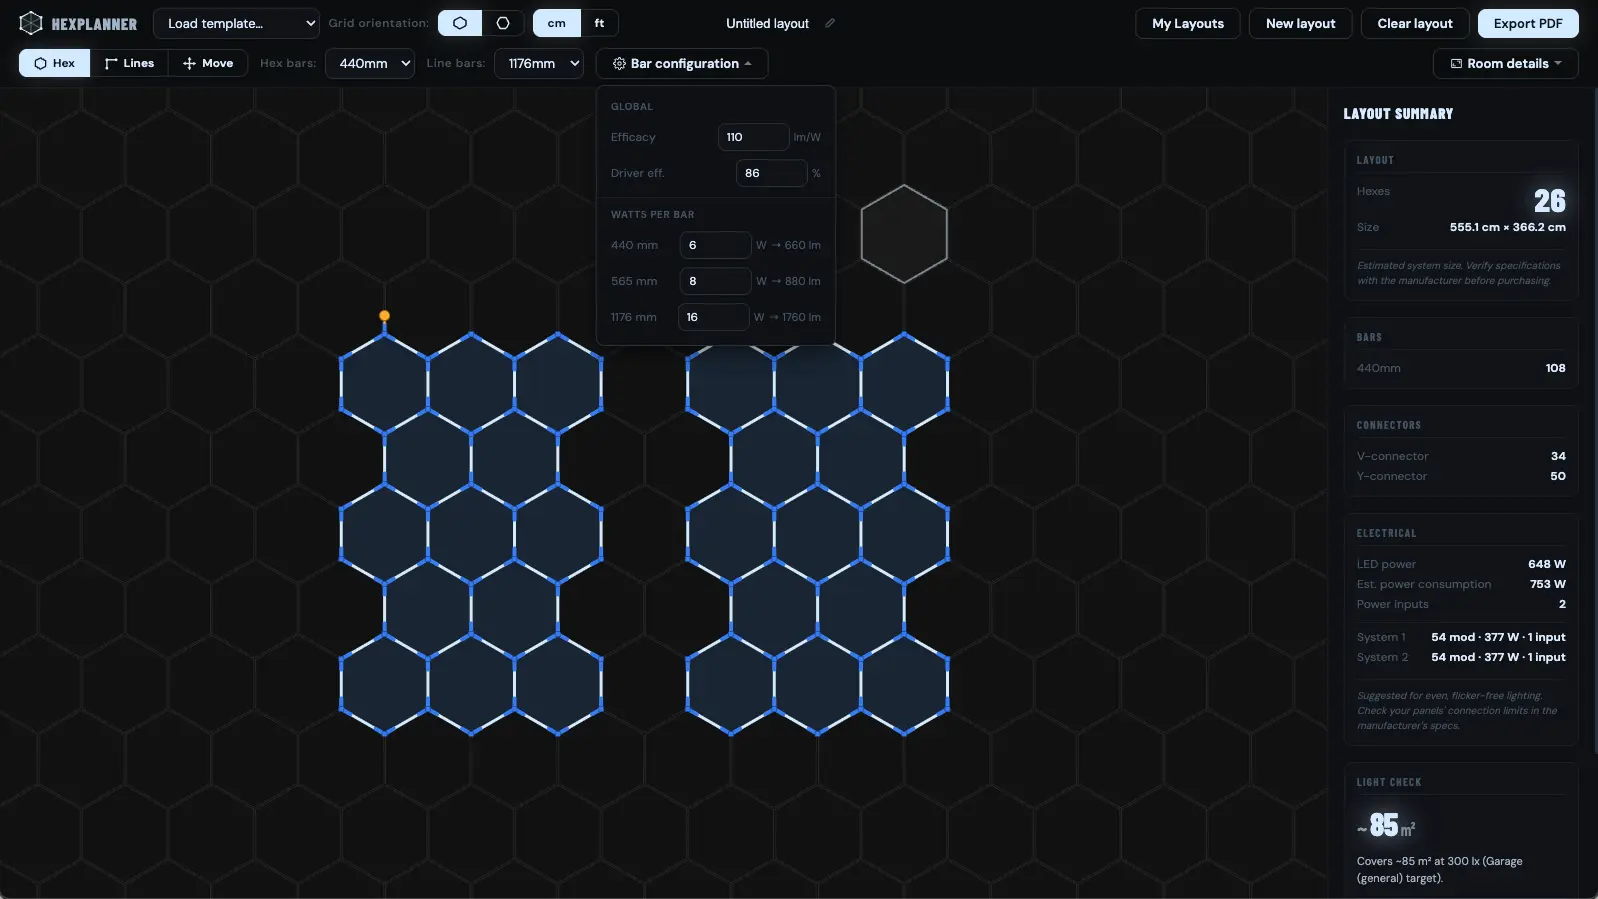The height and width of the screenshot is (899, 1598).
Task: Select the Hex tool
Action: tap(54, 63)
